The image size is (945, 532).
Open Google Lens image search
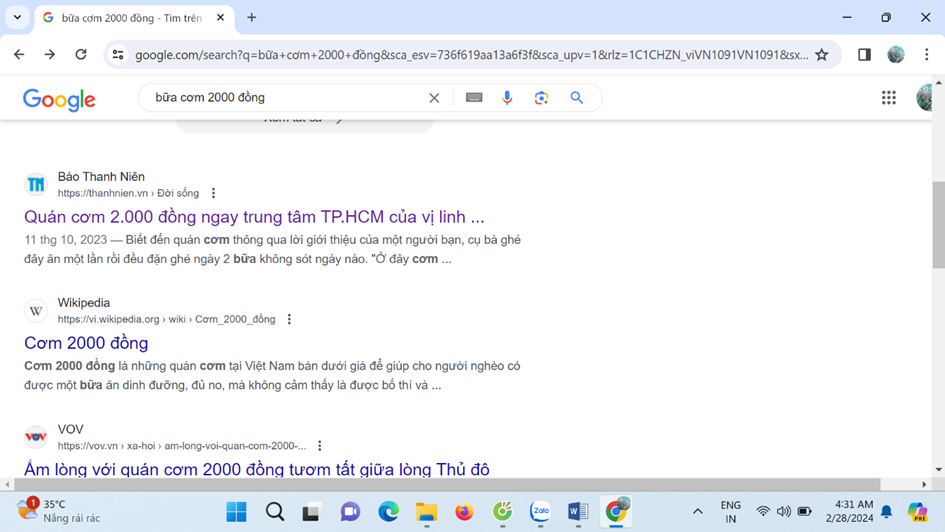[x=541, y=98]
